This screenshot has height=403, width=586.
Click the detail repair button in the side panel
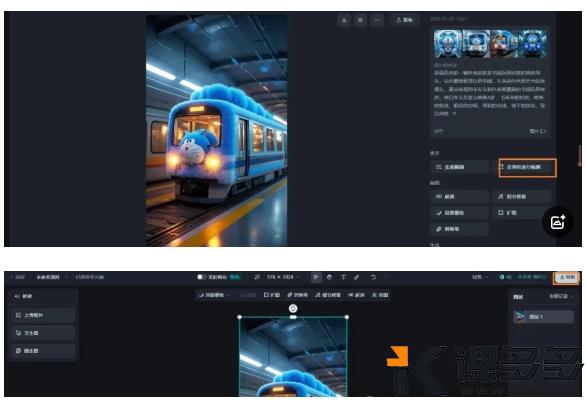pos(522,196)
